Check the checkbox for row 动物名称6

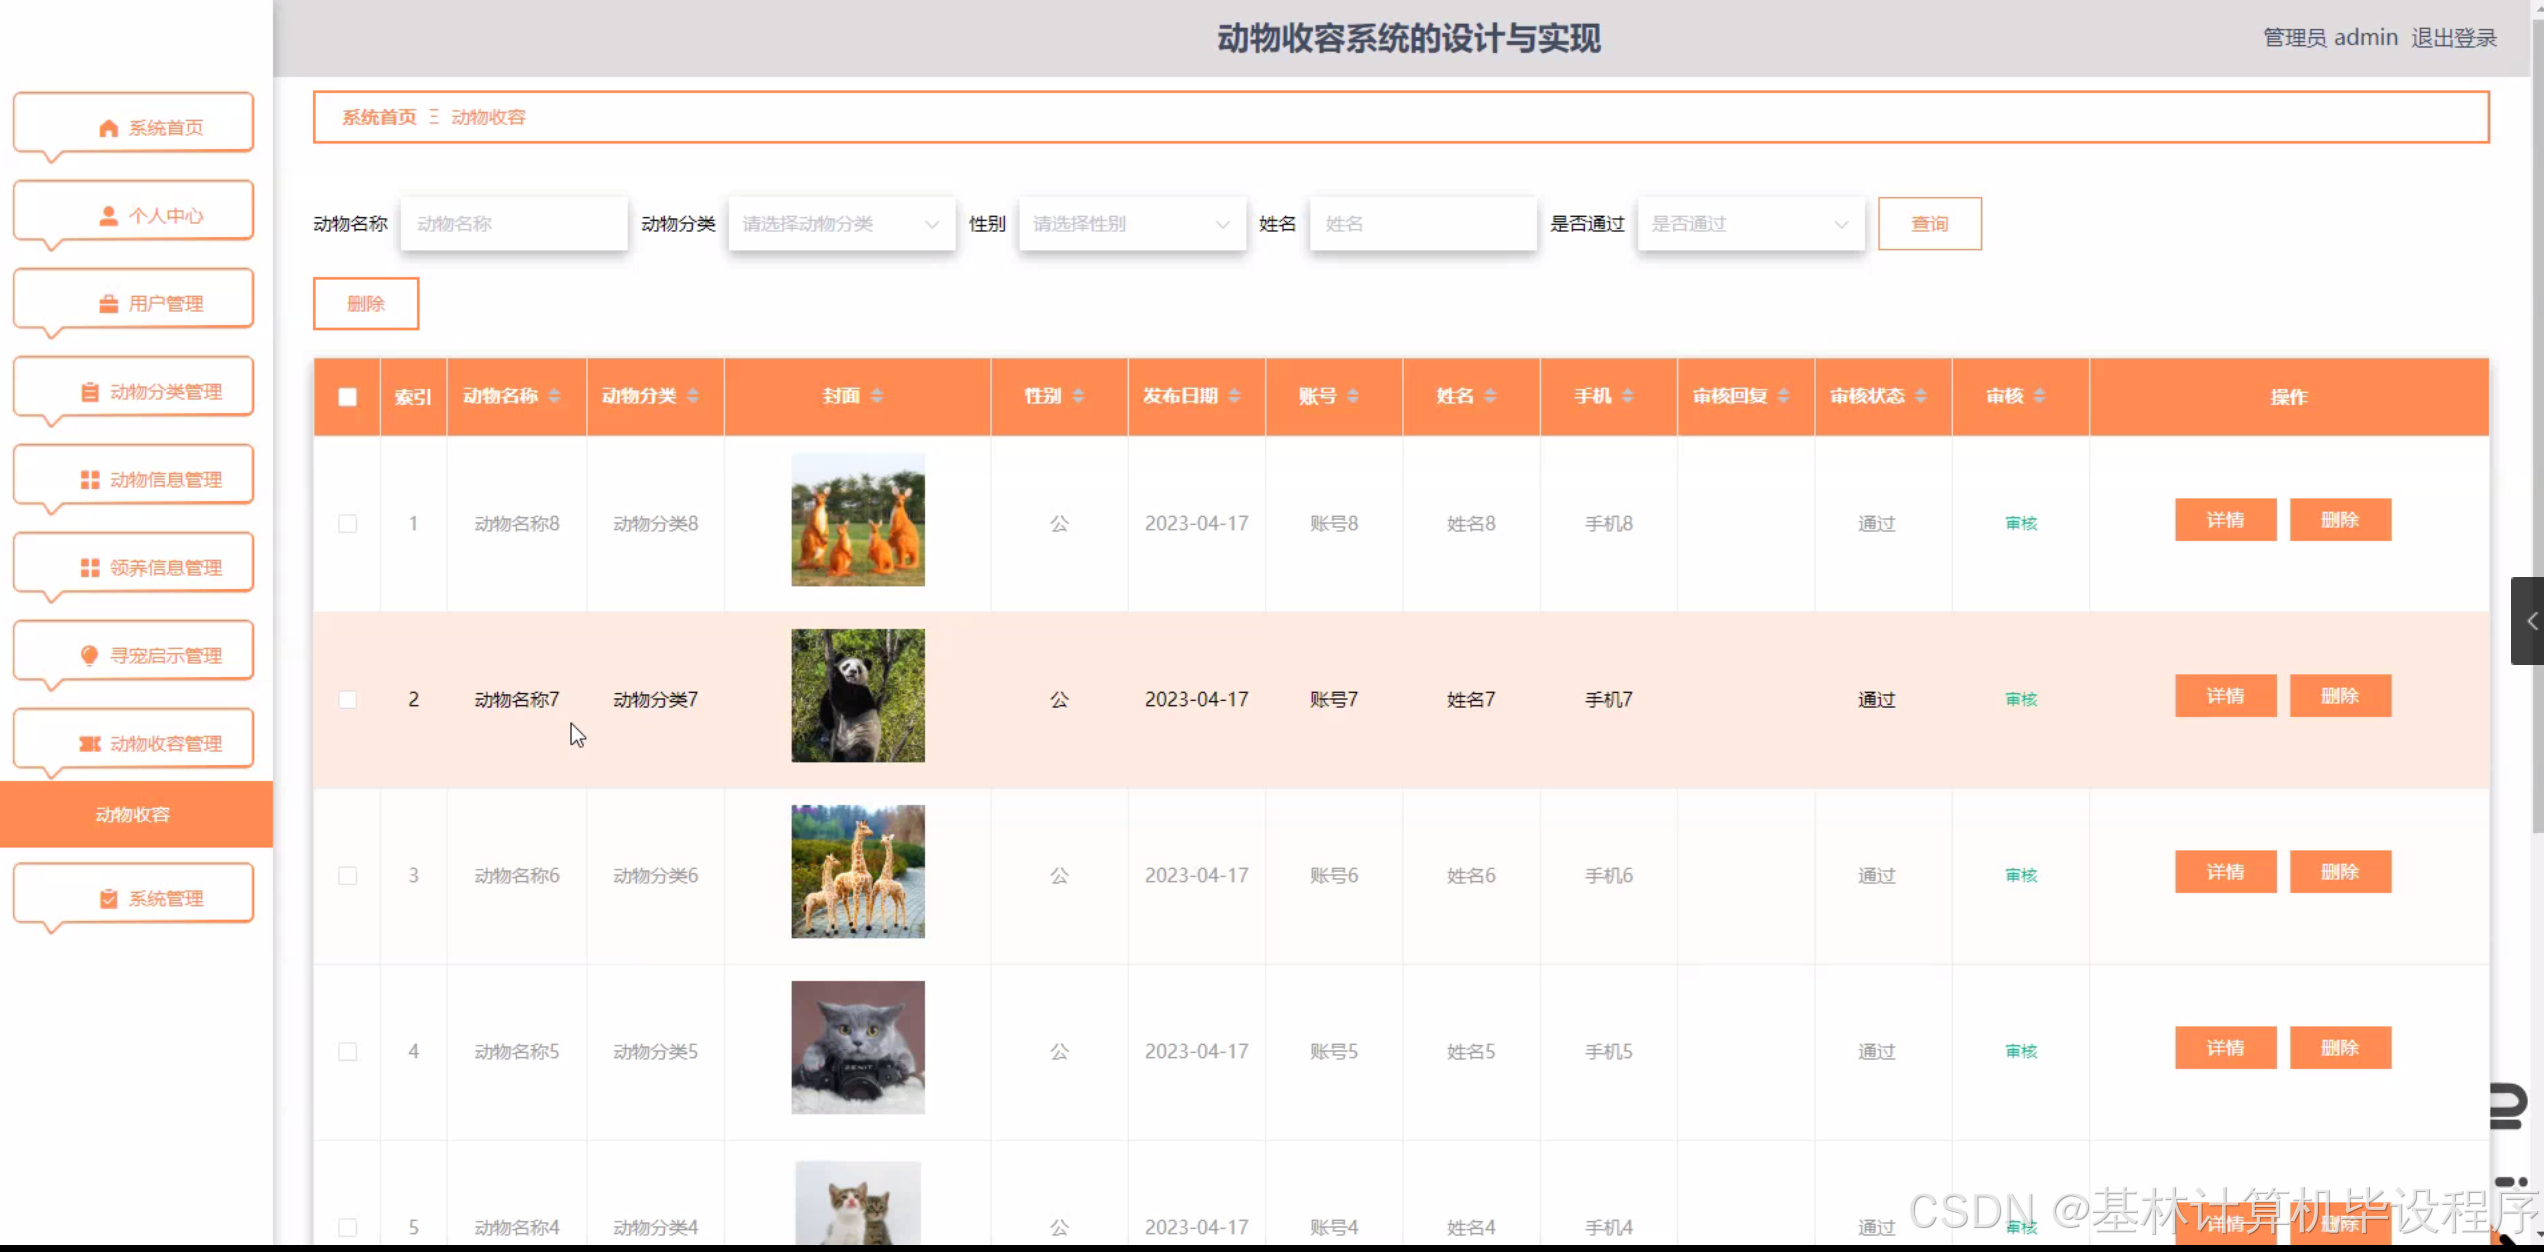pyautogui.click(x=347, y=876)
